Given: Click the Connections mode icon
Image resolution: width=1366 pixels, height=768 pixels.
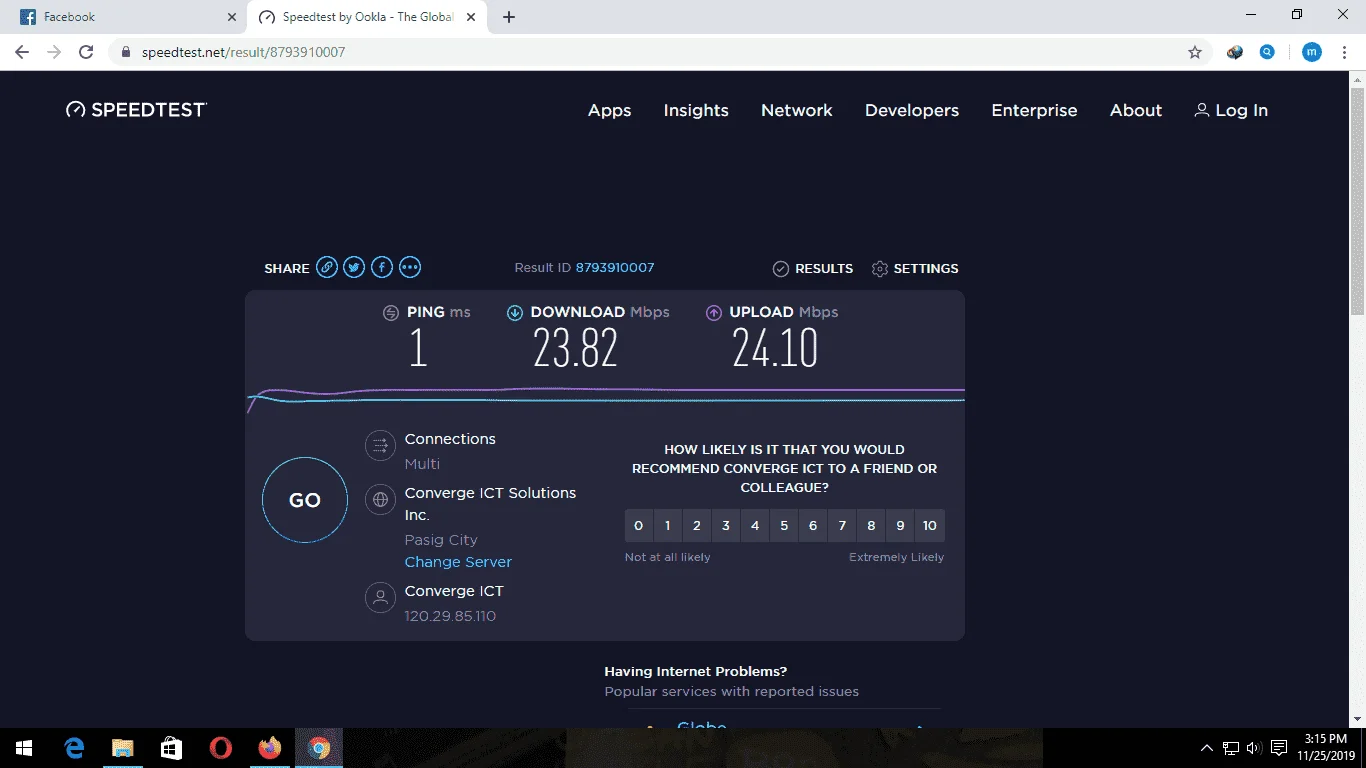Looking at the screenshot, I should [380, 445].
